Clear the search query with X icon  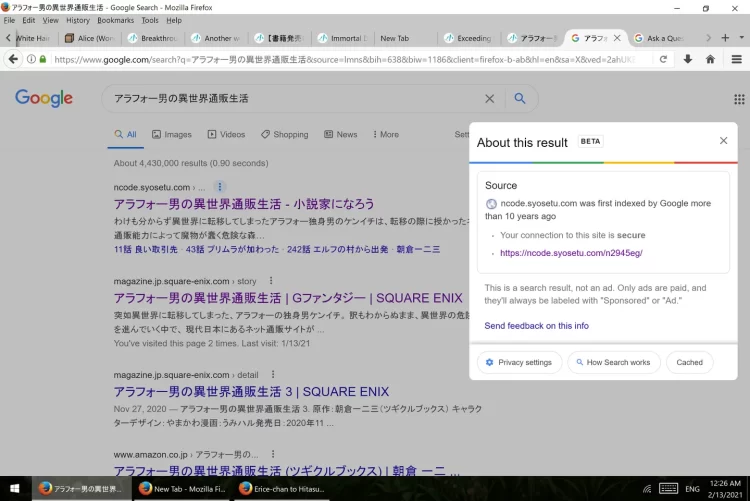(x=489, y=99)
